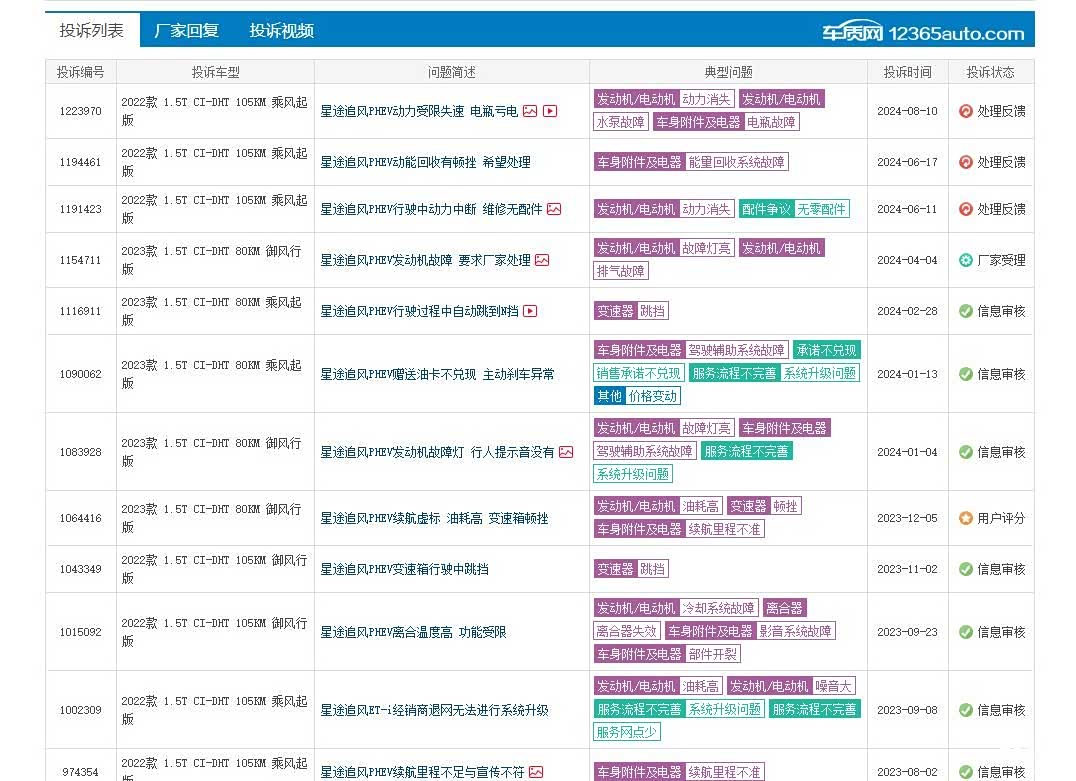Play the video icon for 自动跳到N挡 complaint
The height and width of the screenshot is (781, 1076).
coord(530,311)
